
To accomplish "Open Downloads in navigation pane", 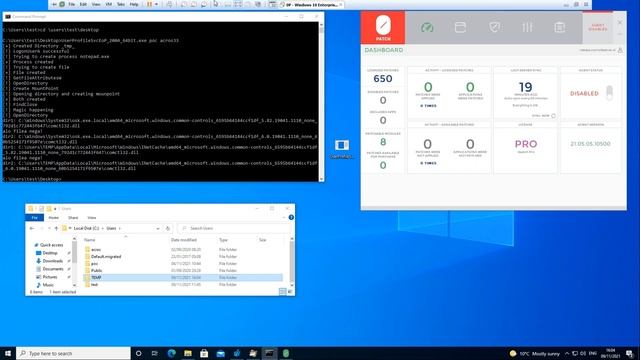I will point(53,261).
